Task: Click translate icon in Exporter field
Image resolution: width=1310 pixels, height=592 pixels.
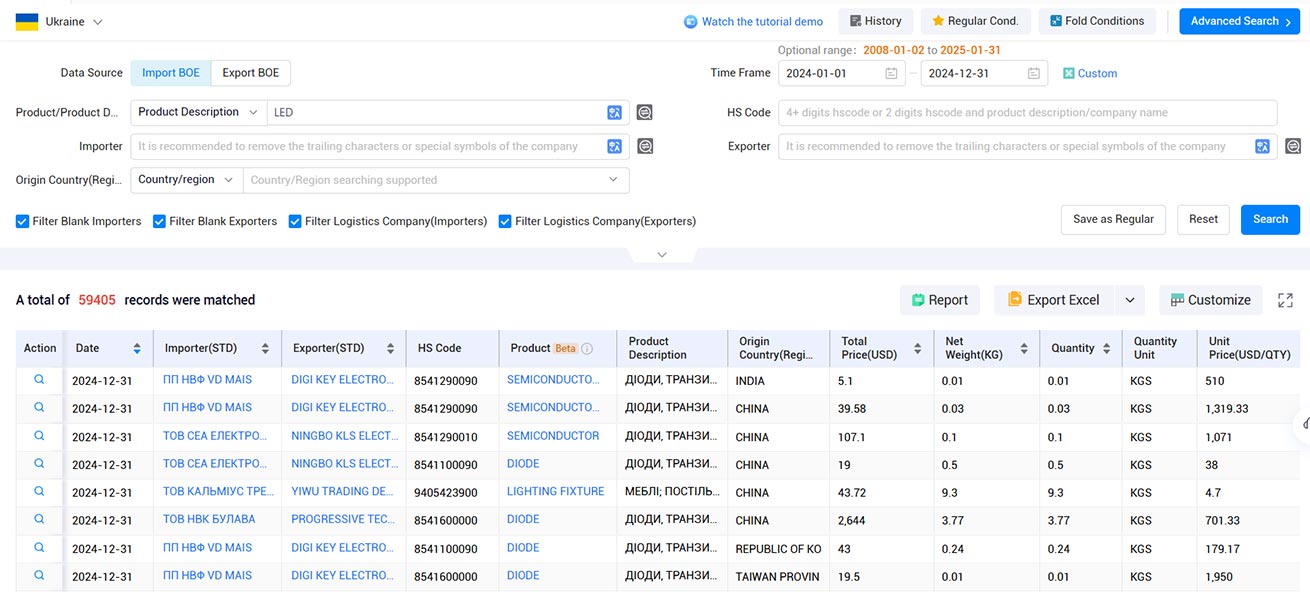Action: click(x=1263, y=147)
